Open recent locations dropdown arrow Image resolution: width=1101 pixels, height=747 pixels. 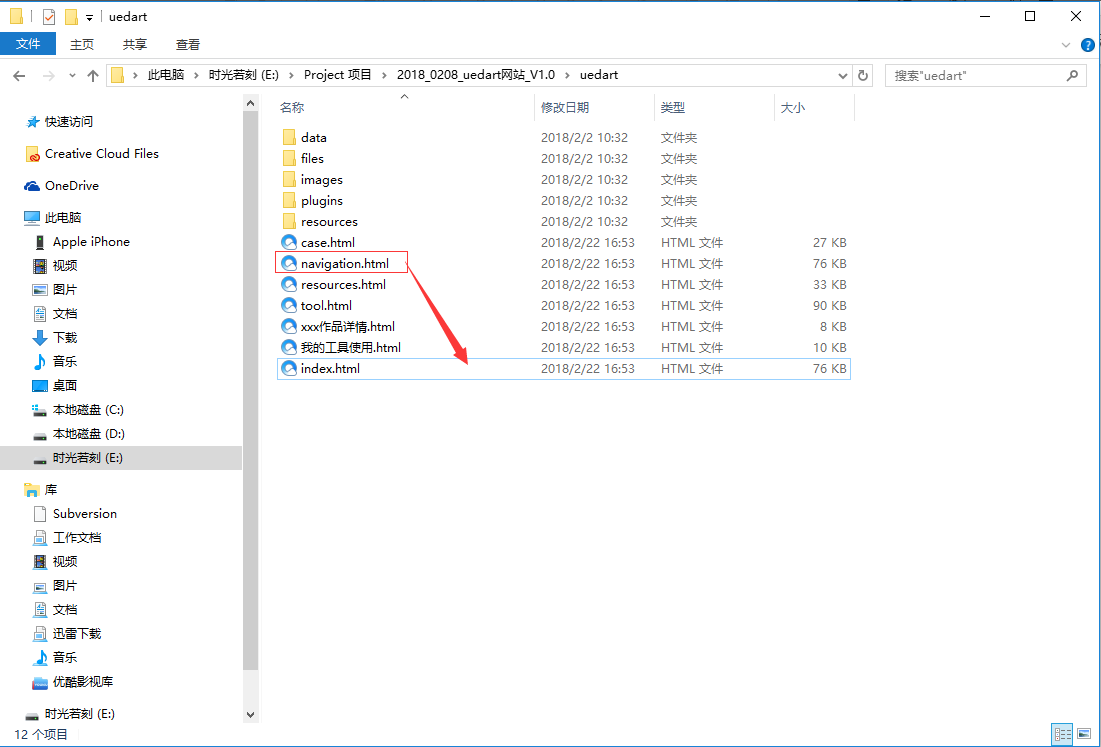point(71,75)
